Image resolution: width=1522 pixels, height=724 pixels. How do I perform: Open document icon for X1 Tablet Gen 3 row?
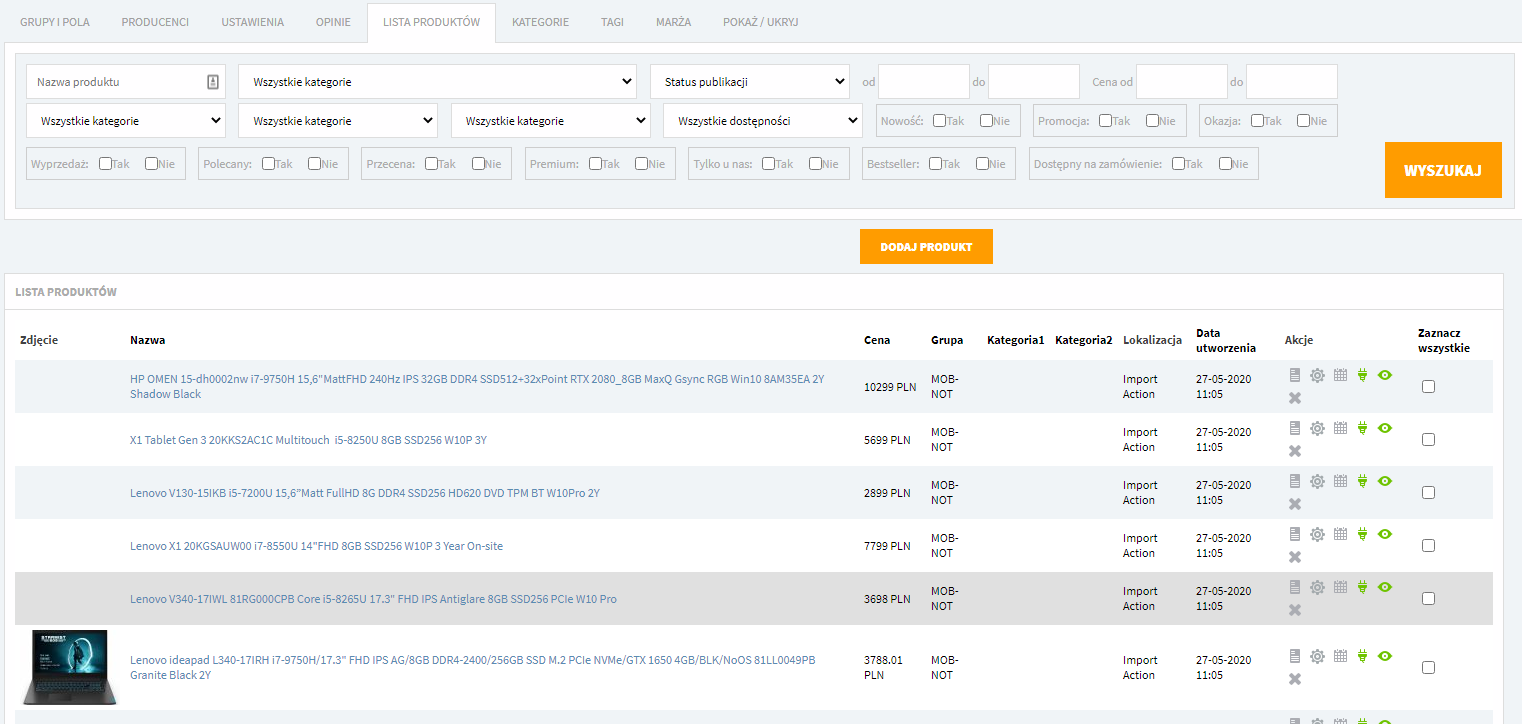click(1295, 428)
